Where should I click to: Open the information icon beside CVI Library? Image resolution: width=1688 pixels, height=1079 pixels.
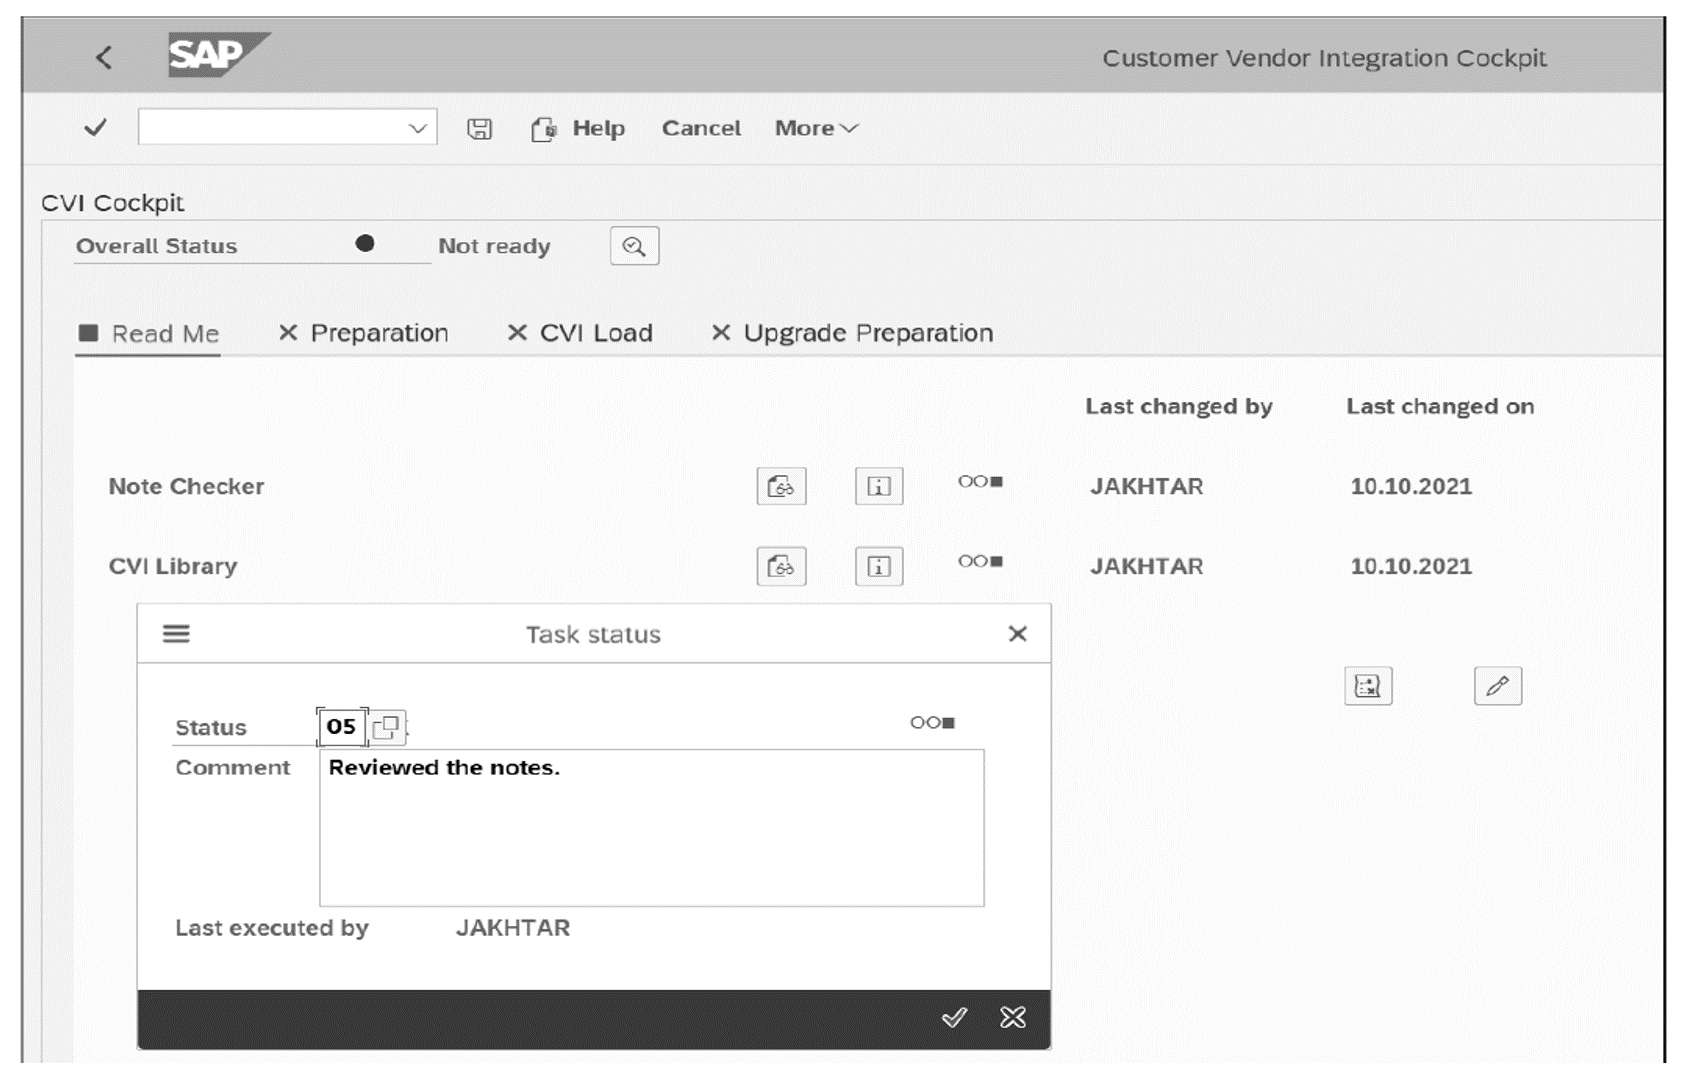pos(877,565)
